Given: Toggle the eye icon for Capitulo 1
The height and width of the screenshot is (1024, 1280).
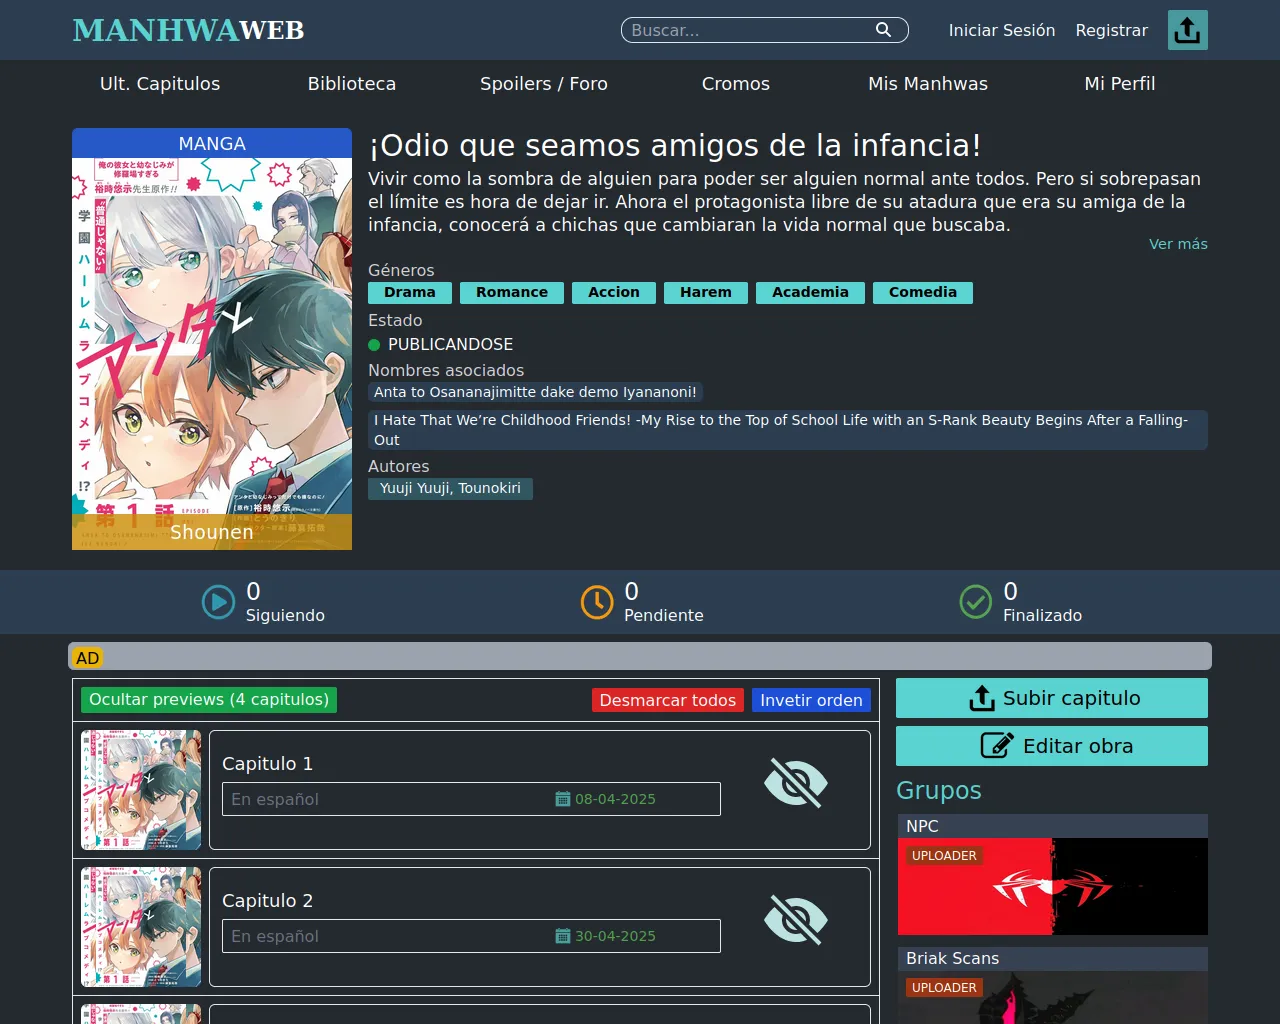Looking at the screenshot, I should tap(796, 783).
